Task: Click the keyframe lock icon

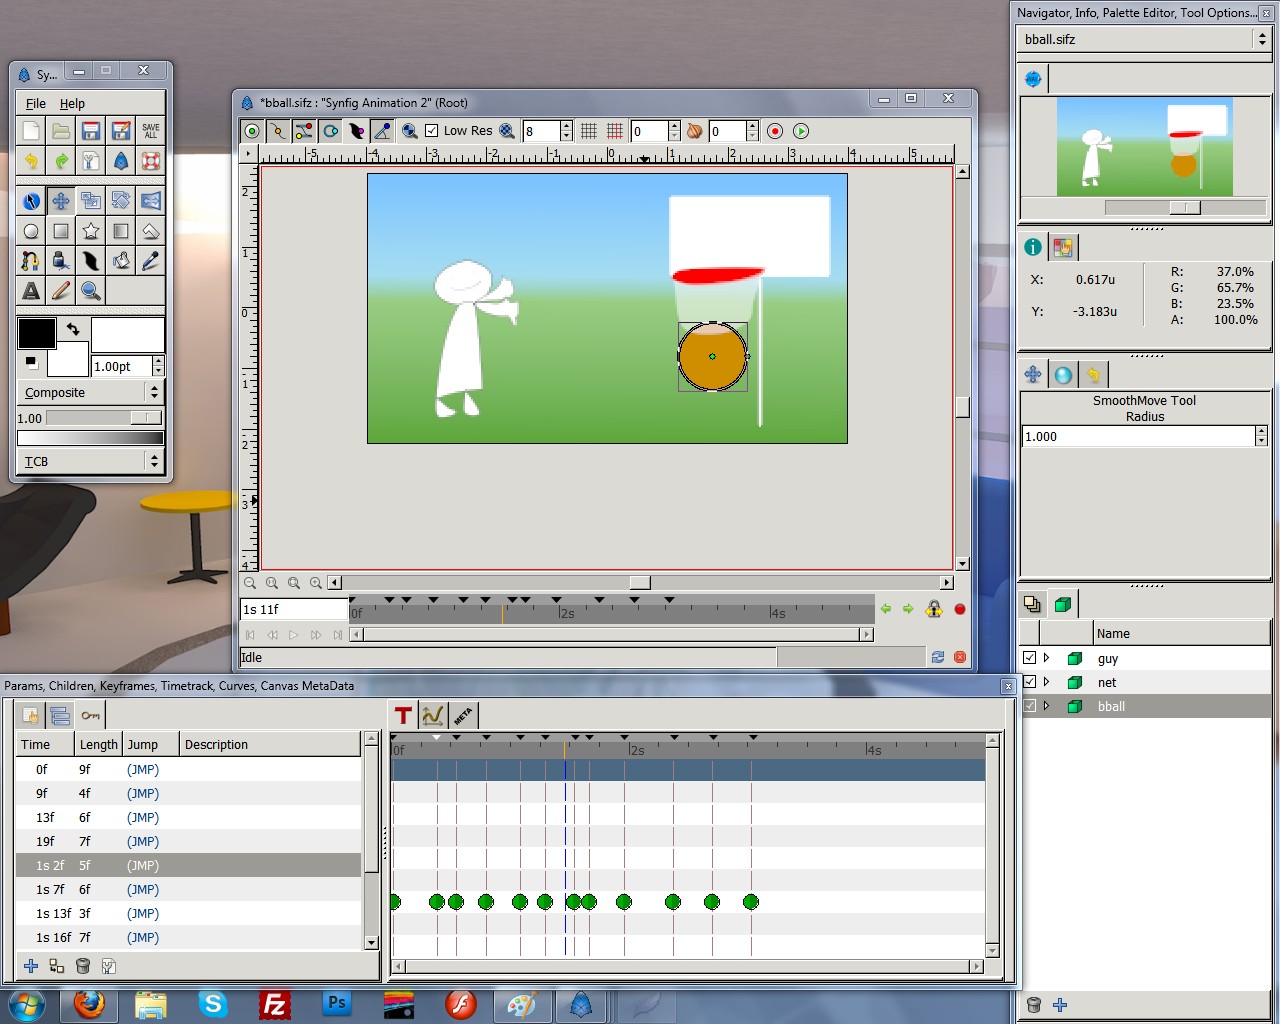Action: pos(934,609)
